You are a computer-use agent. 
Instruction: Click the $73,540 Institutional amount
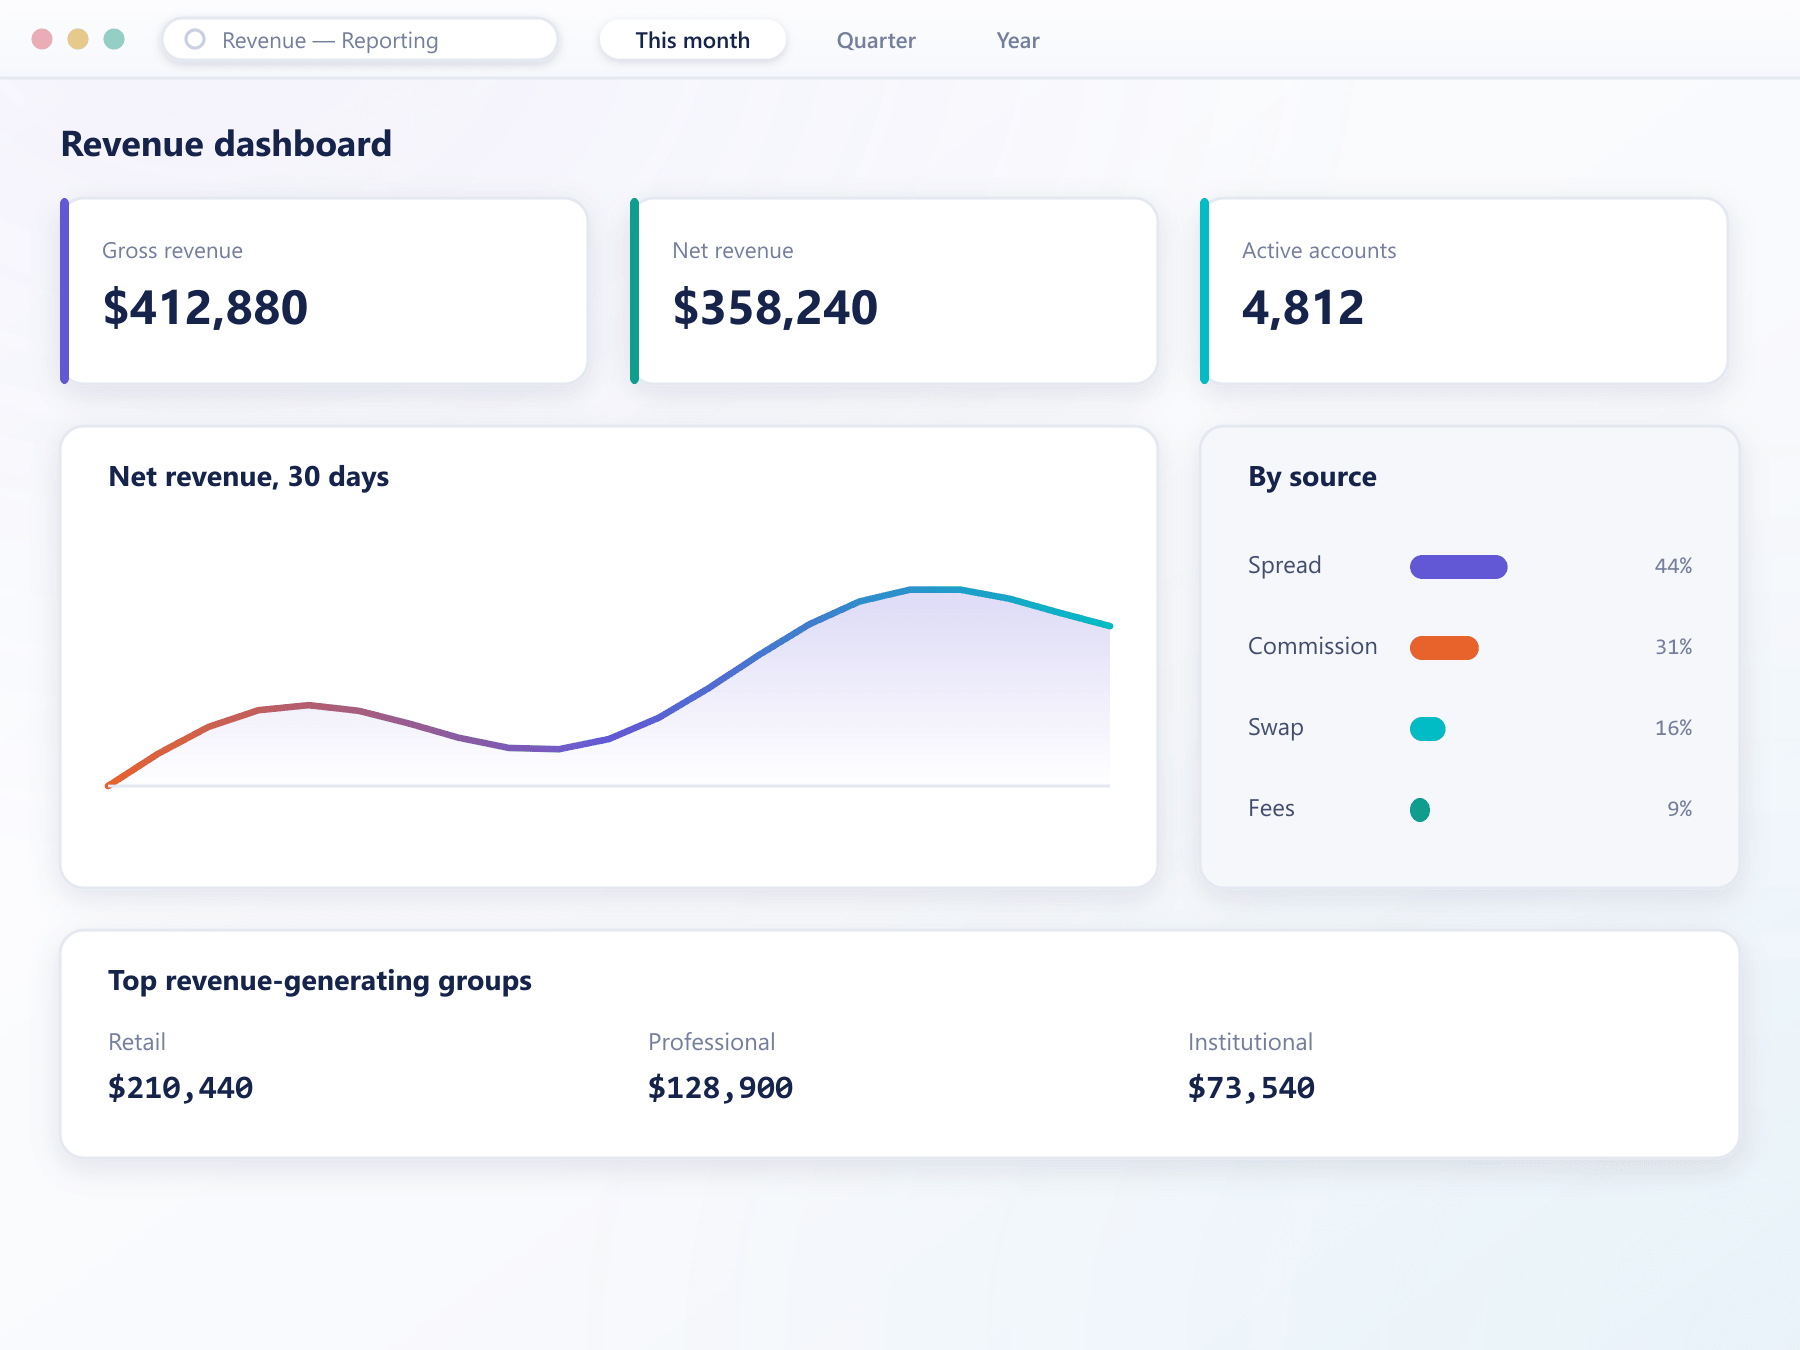coord(1251,1088)
